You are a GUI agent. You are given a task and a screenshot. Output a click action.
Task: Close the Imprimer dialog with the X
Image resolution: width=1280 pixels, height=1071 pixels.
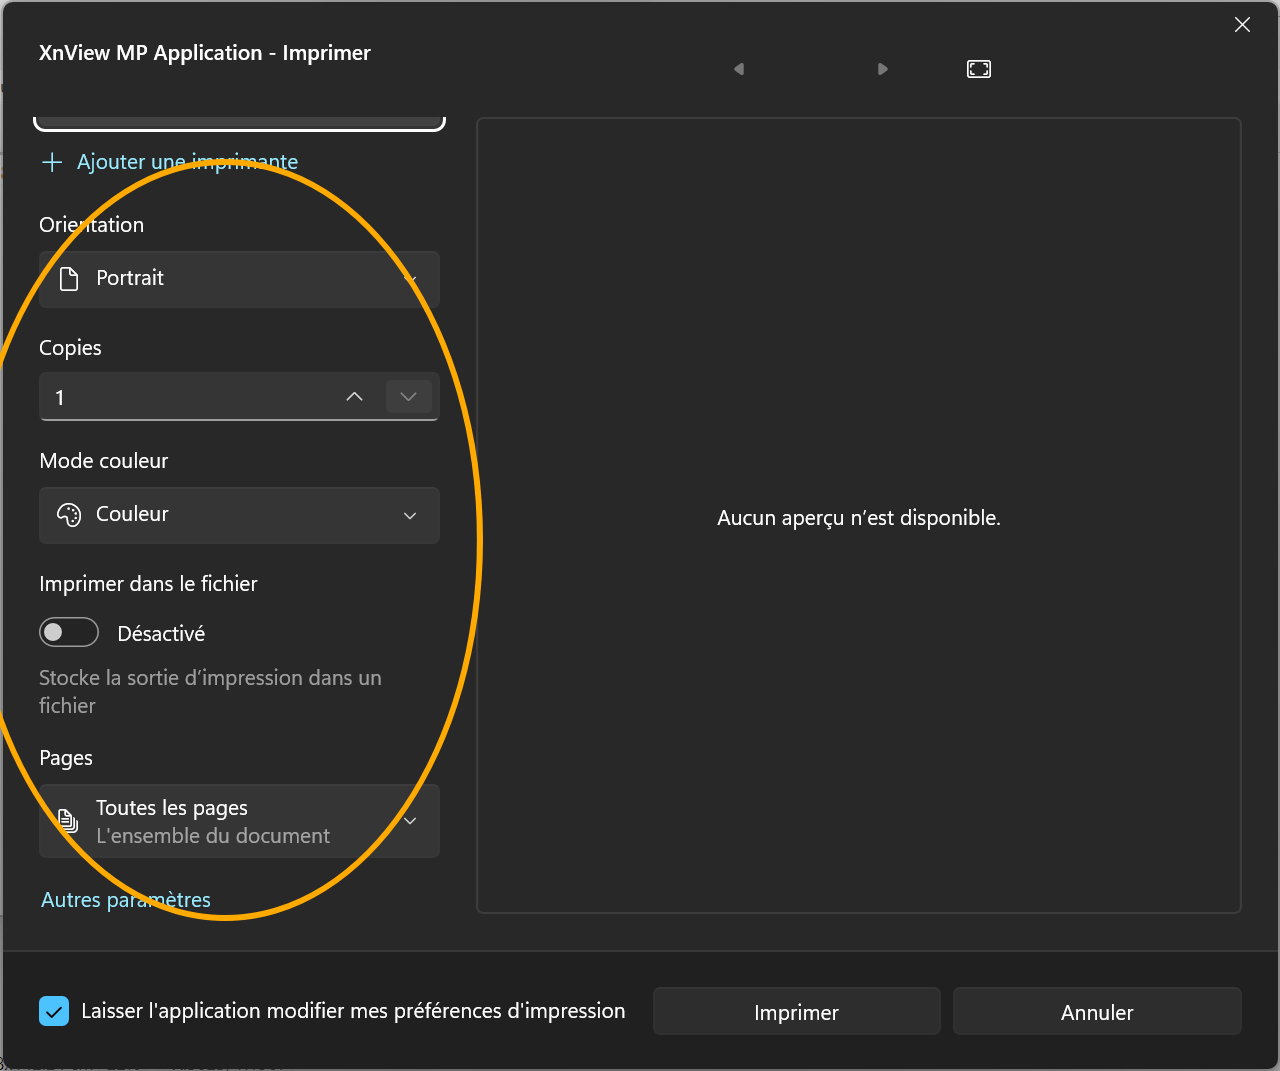1242,25
